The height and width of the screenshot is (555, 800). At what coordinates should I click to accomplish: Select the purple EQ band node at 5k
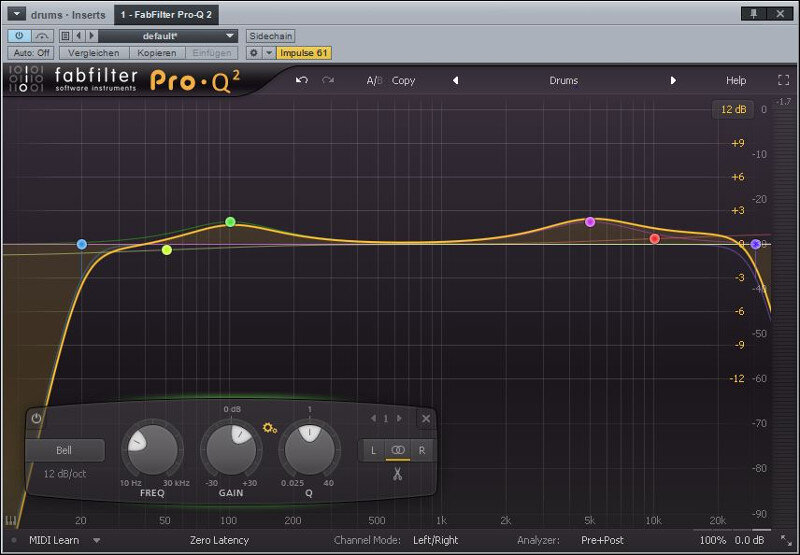point(590,222)
